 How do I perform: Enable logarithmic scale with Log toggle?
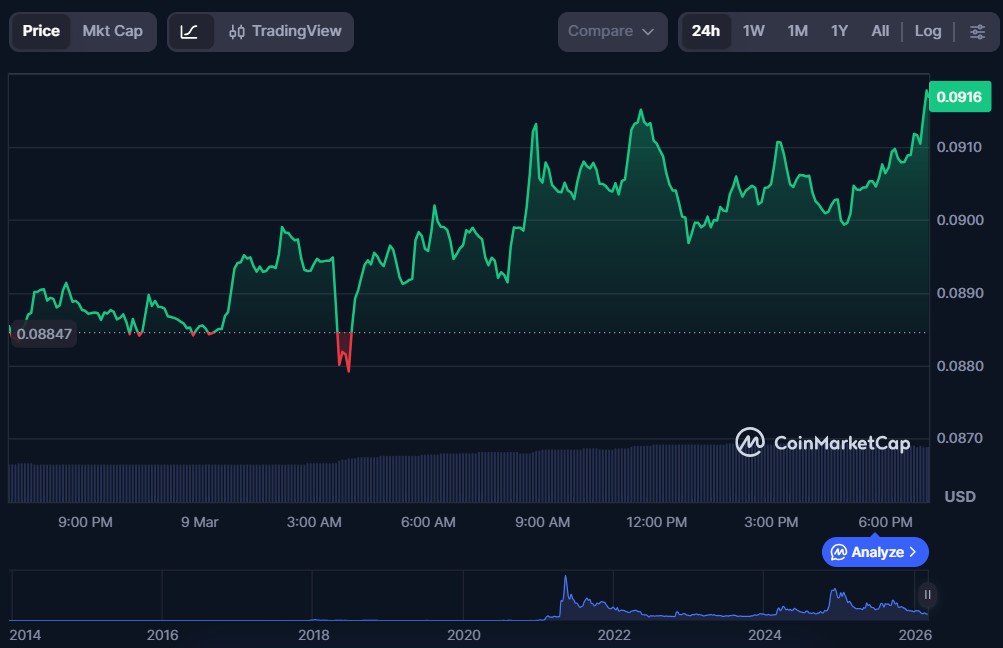tap(927, 31)
